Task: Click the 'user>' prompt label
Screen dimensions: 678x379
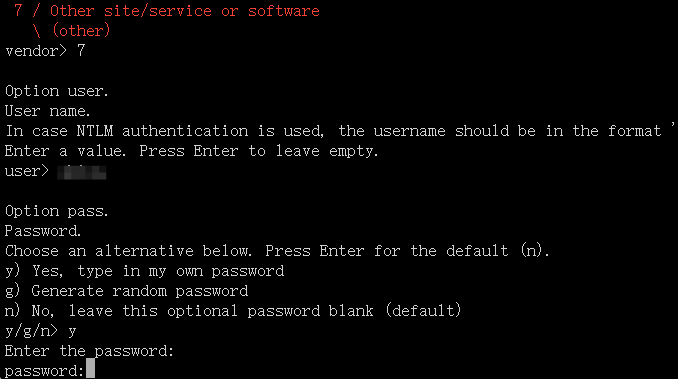Action: point(27,171)
